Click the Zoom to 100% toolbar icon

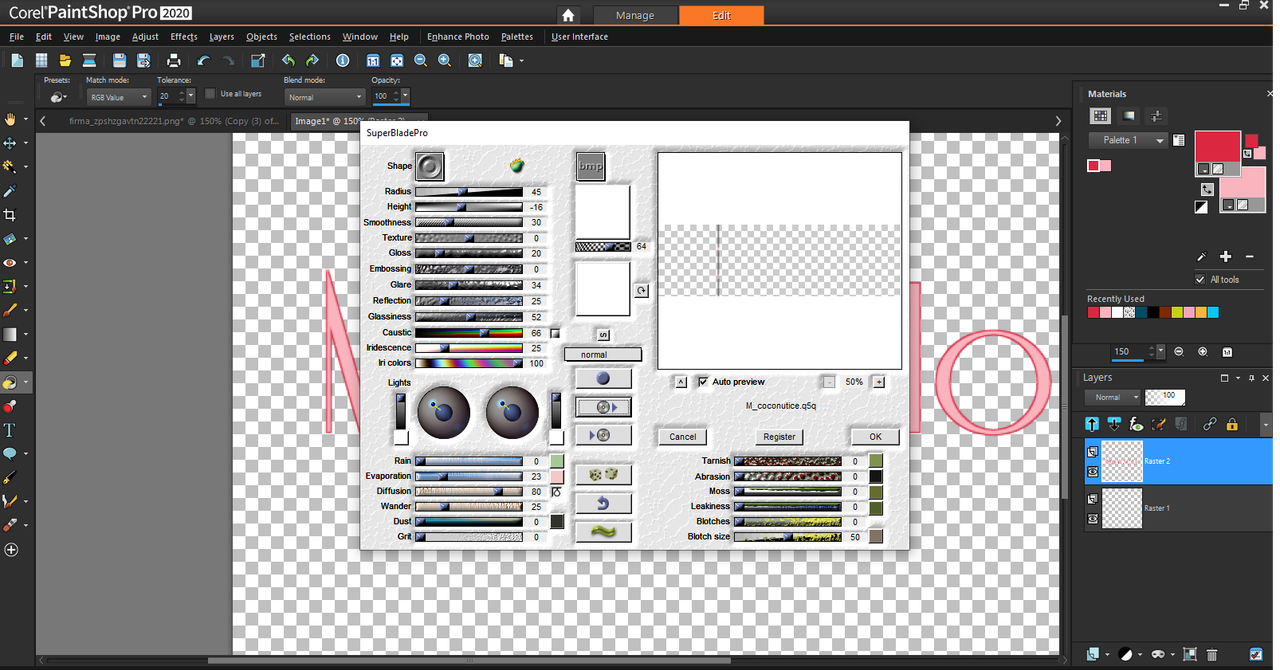(x=373, y=61)
